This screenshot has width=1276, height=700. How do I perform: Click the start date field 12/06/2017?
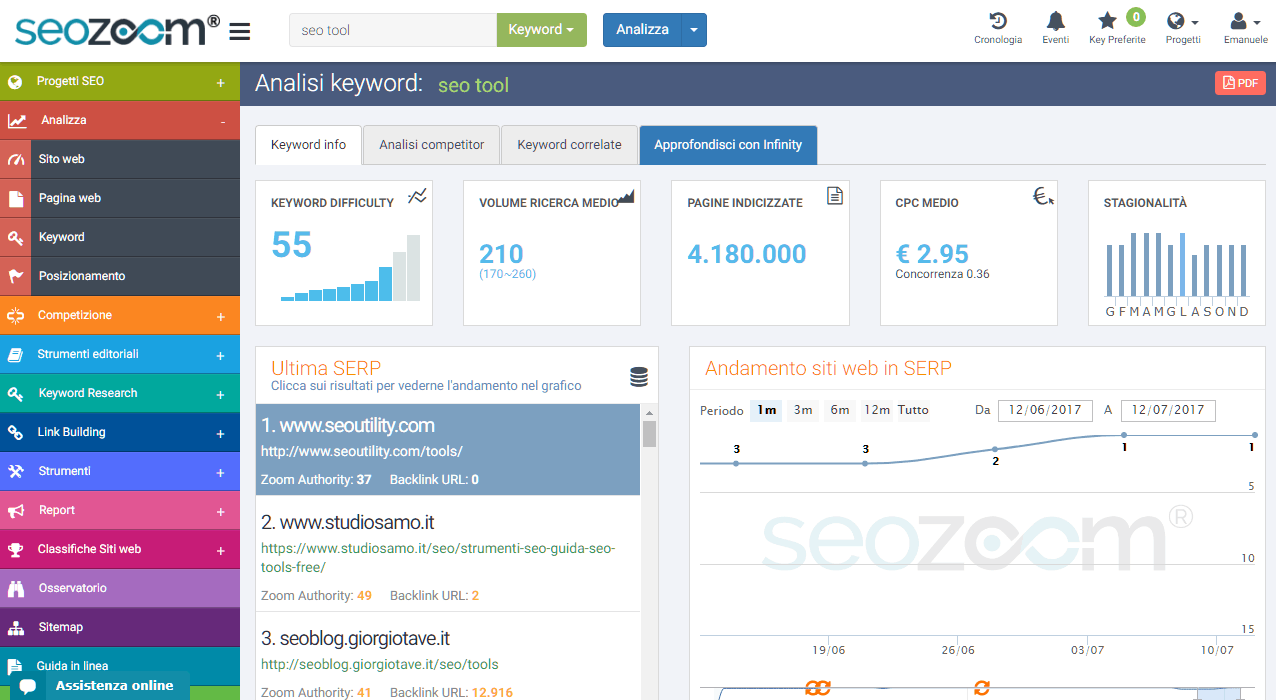point(1045,410)
